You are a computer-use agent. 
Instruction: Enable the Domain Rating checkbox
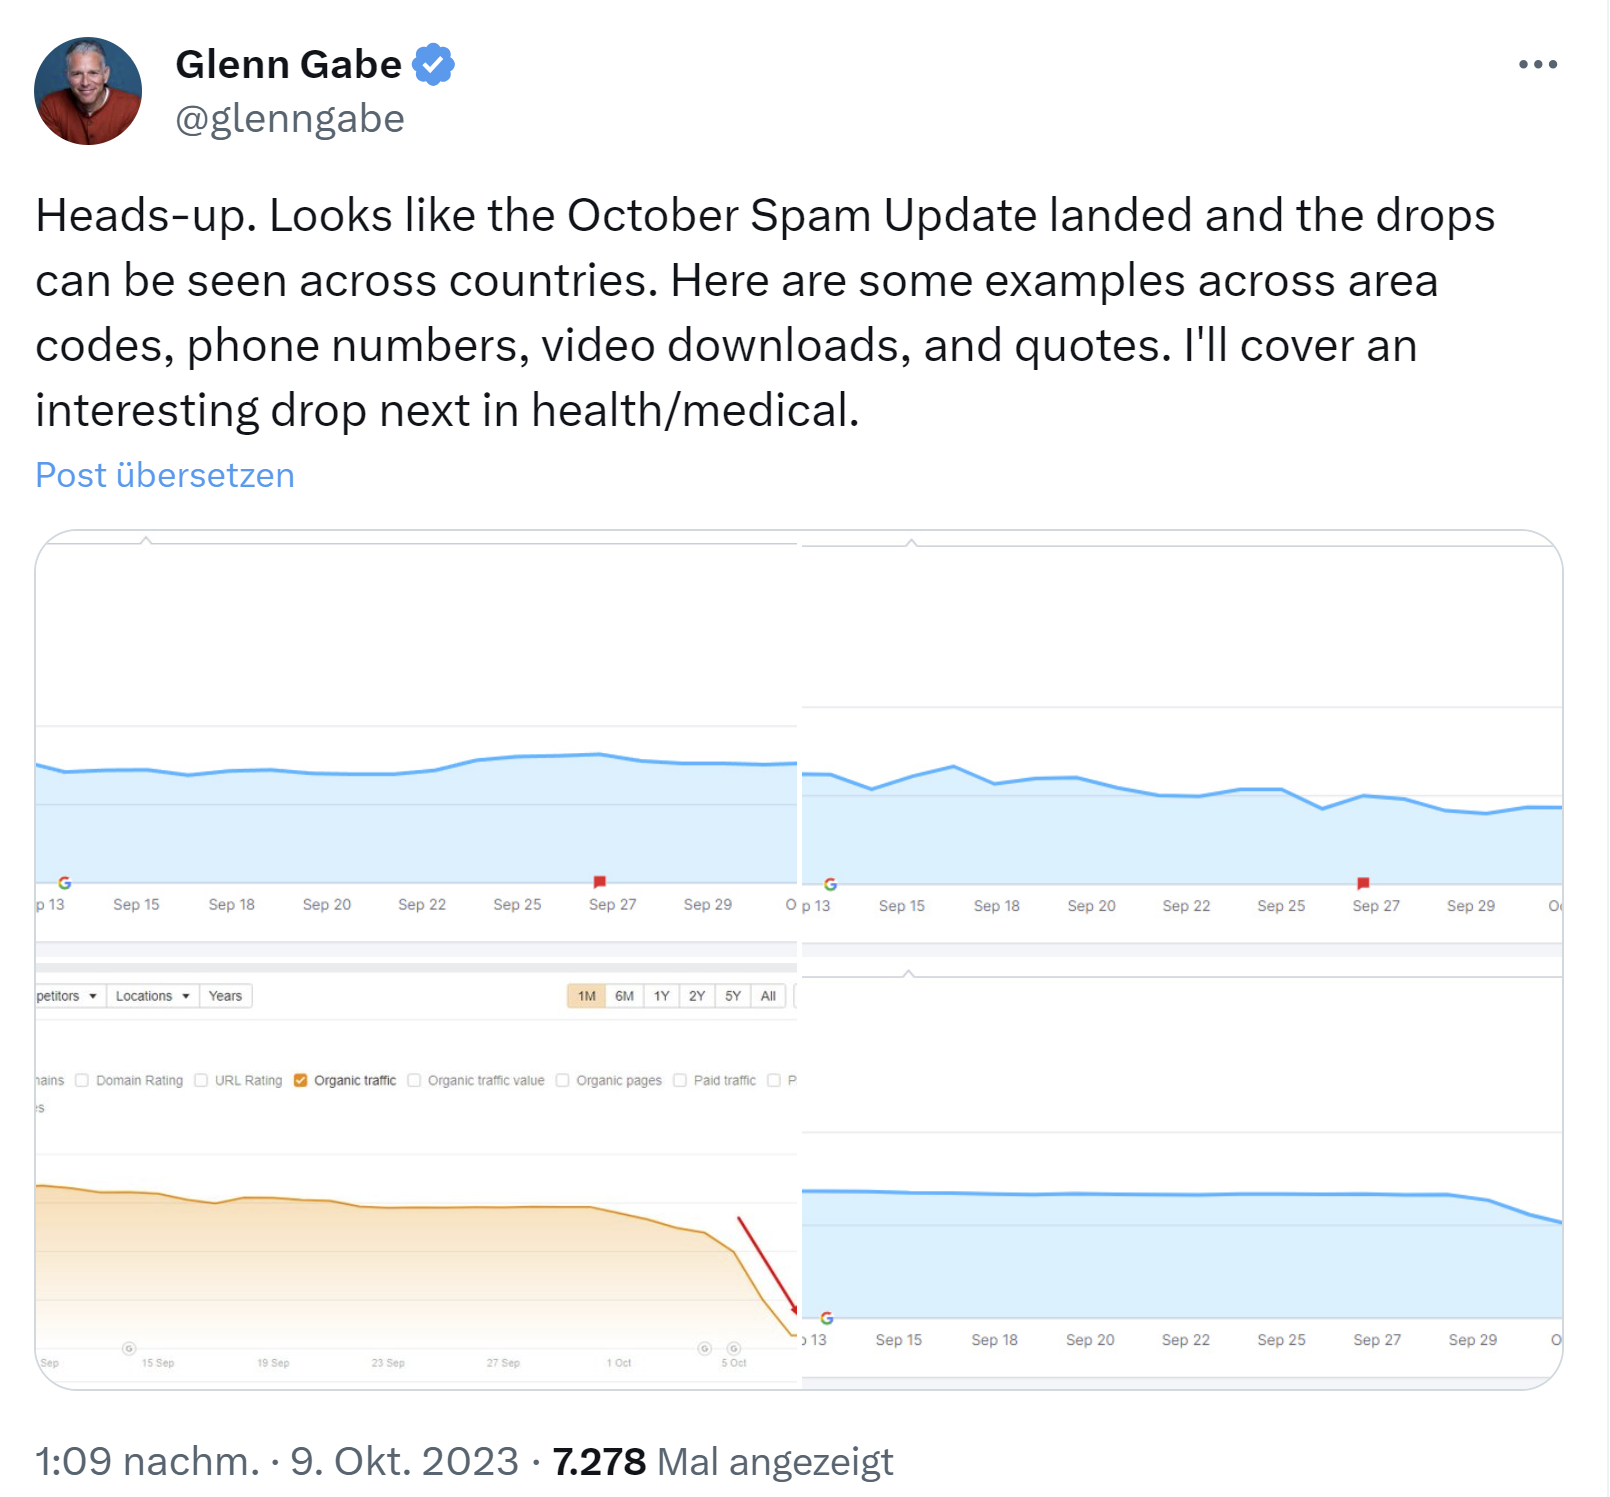(x=81, y=1080)
